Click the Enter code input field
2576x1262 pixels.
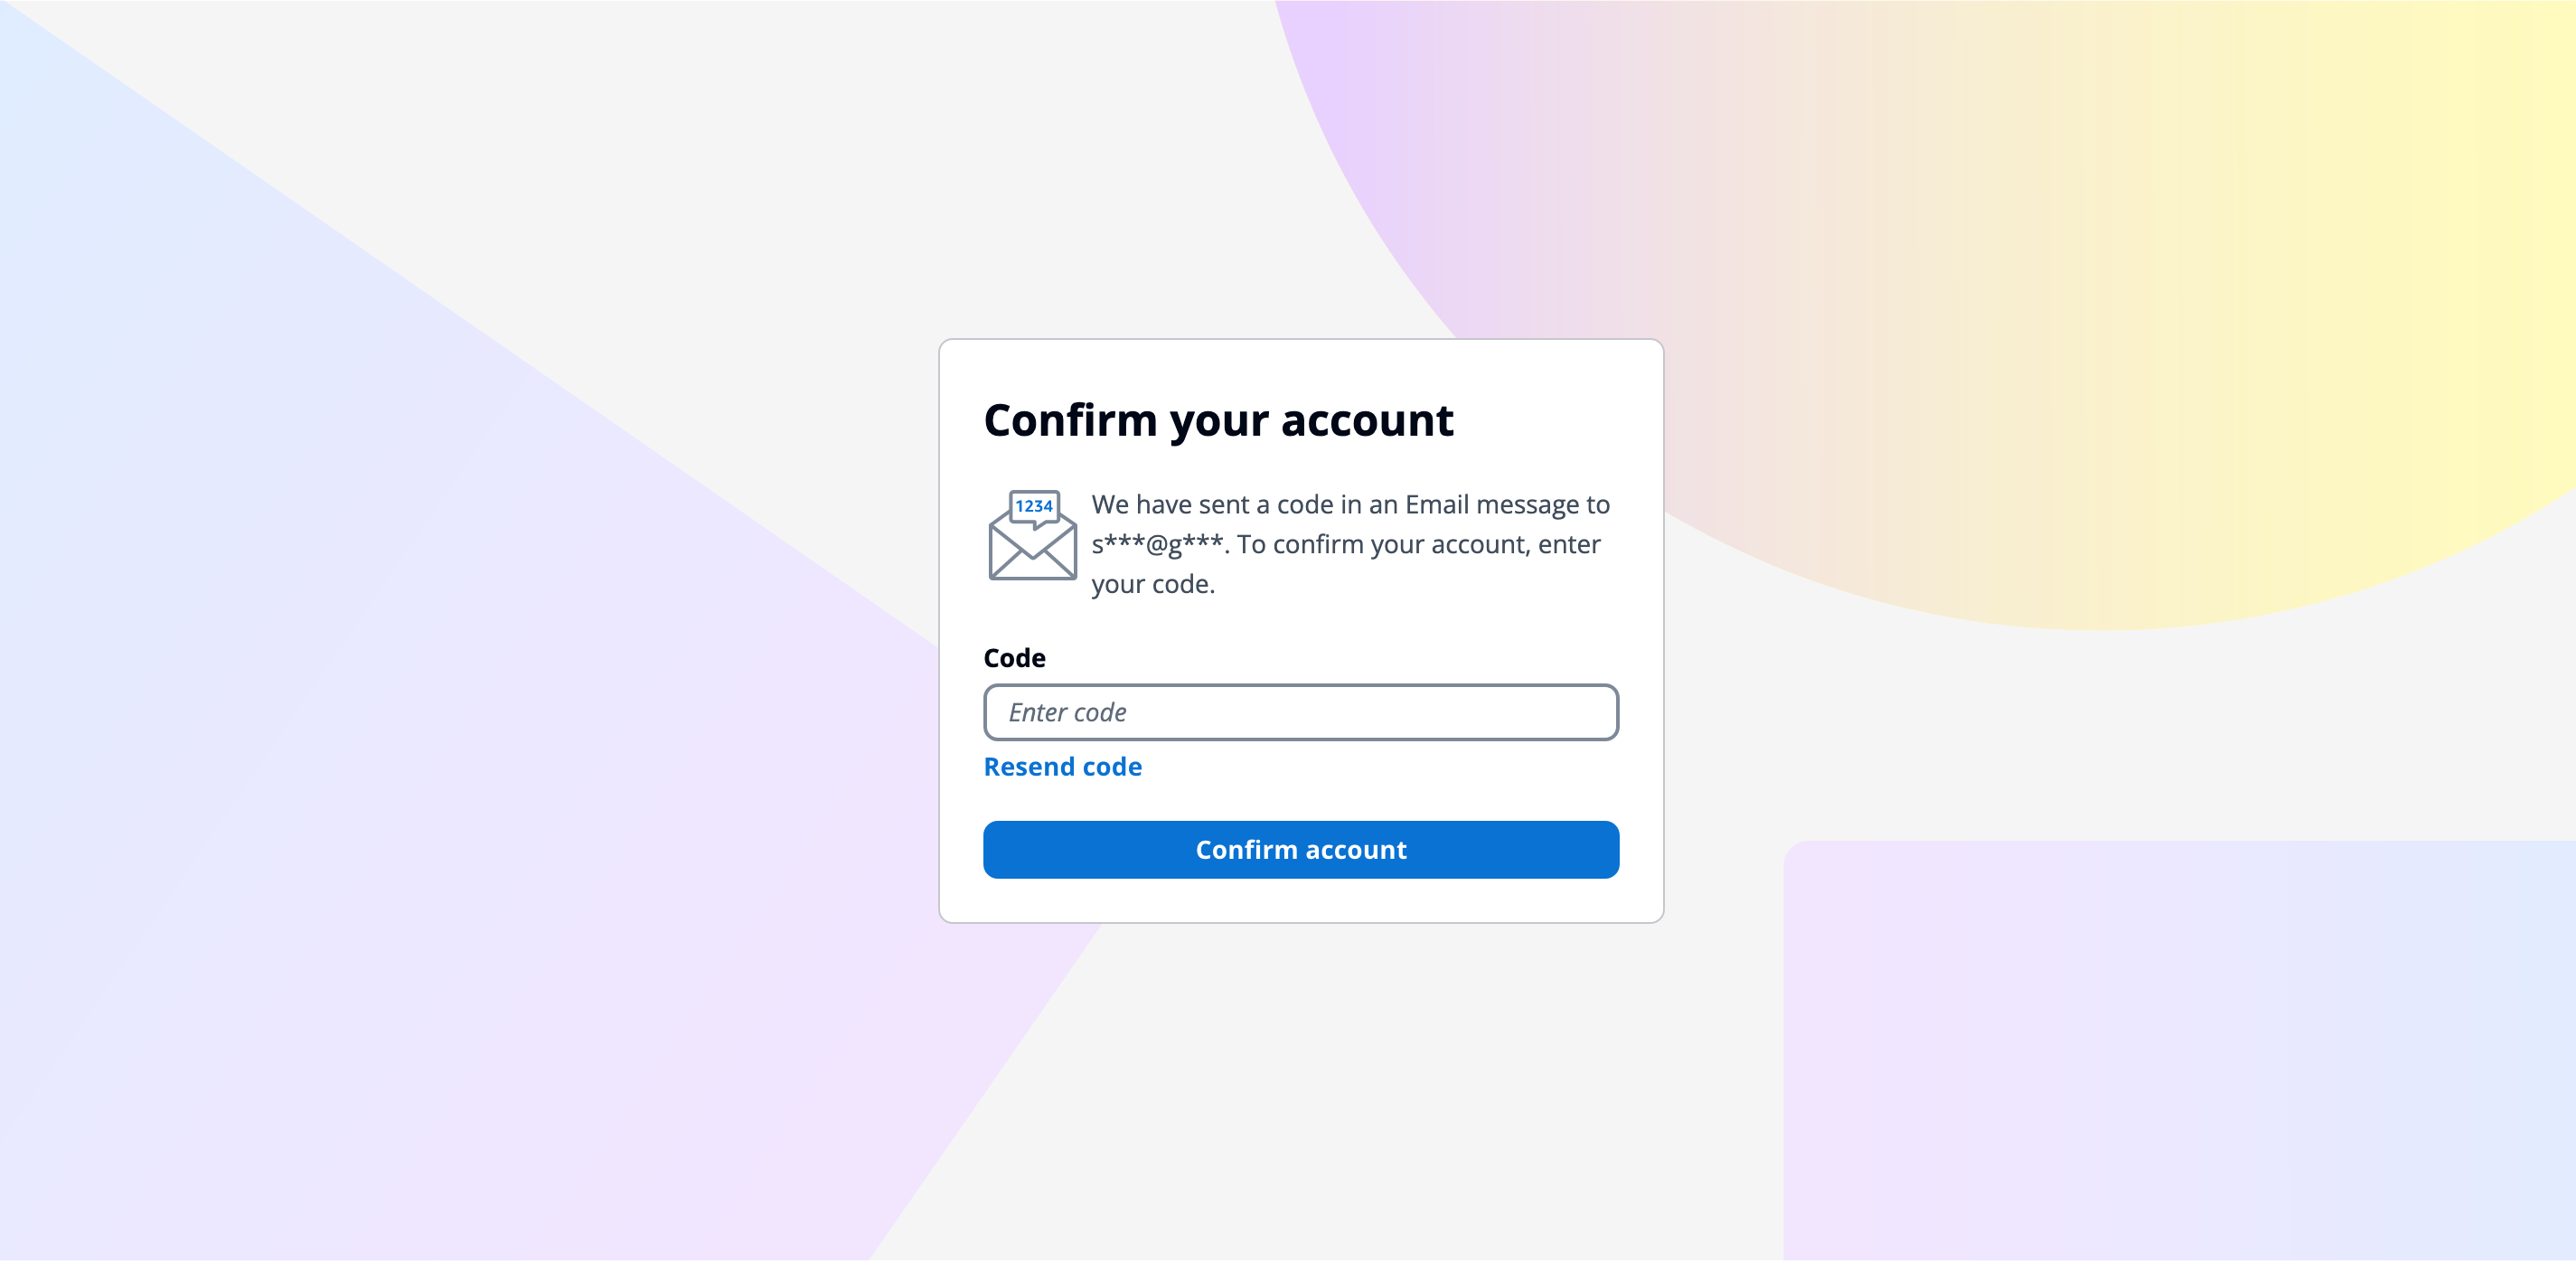(1300, 712)
